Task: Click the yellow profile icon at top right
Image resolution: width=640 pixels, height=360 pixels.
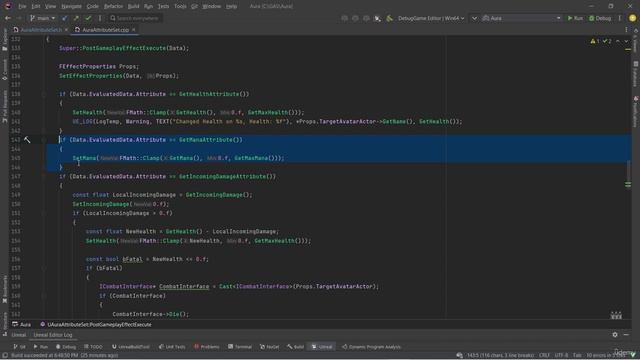Action: click(x=632, y=18)
